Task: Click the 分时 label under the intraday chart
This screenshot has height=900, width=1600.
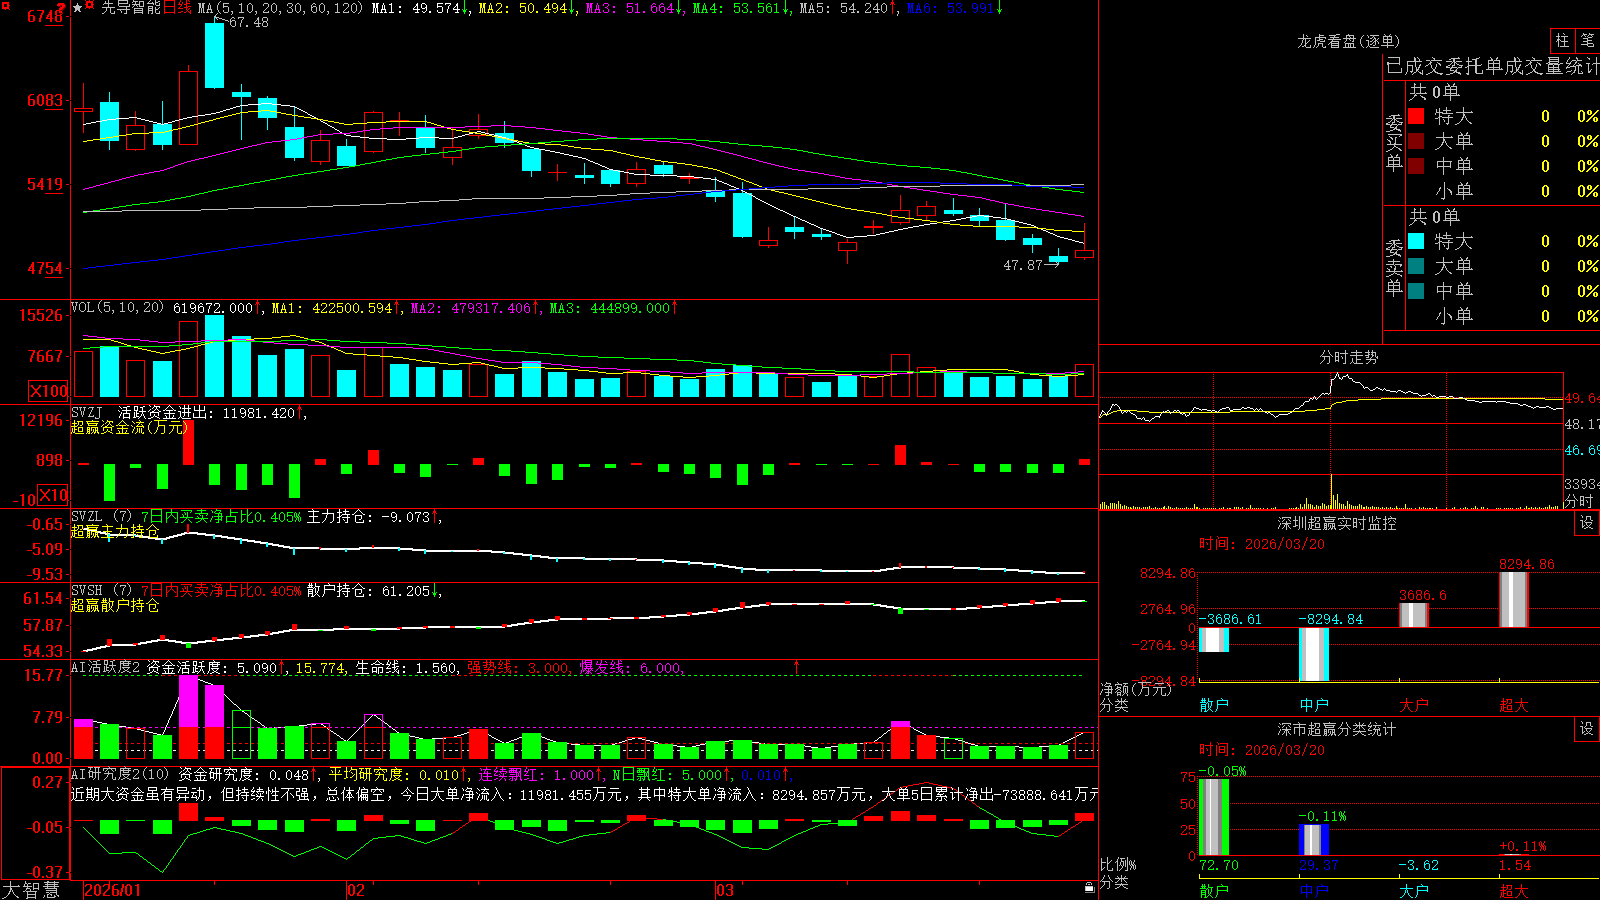Action: point(1579,501)
